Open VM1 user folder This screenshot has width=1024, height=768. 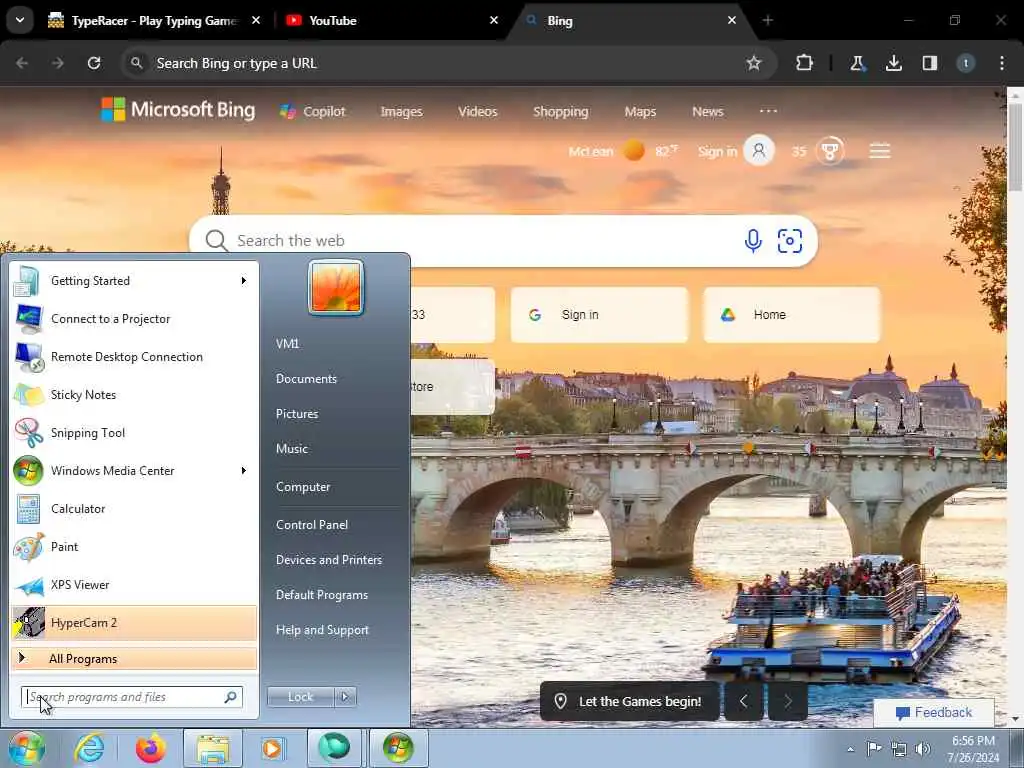click(x=287, y=344)
